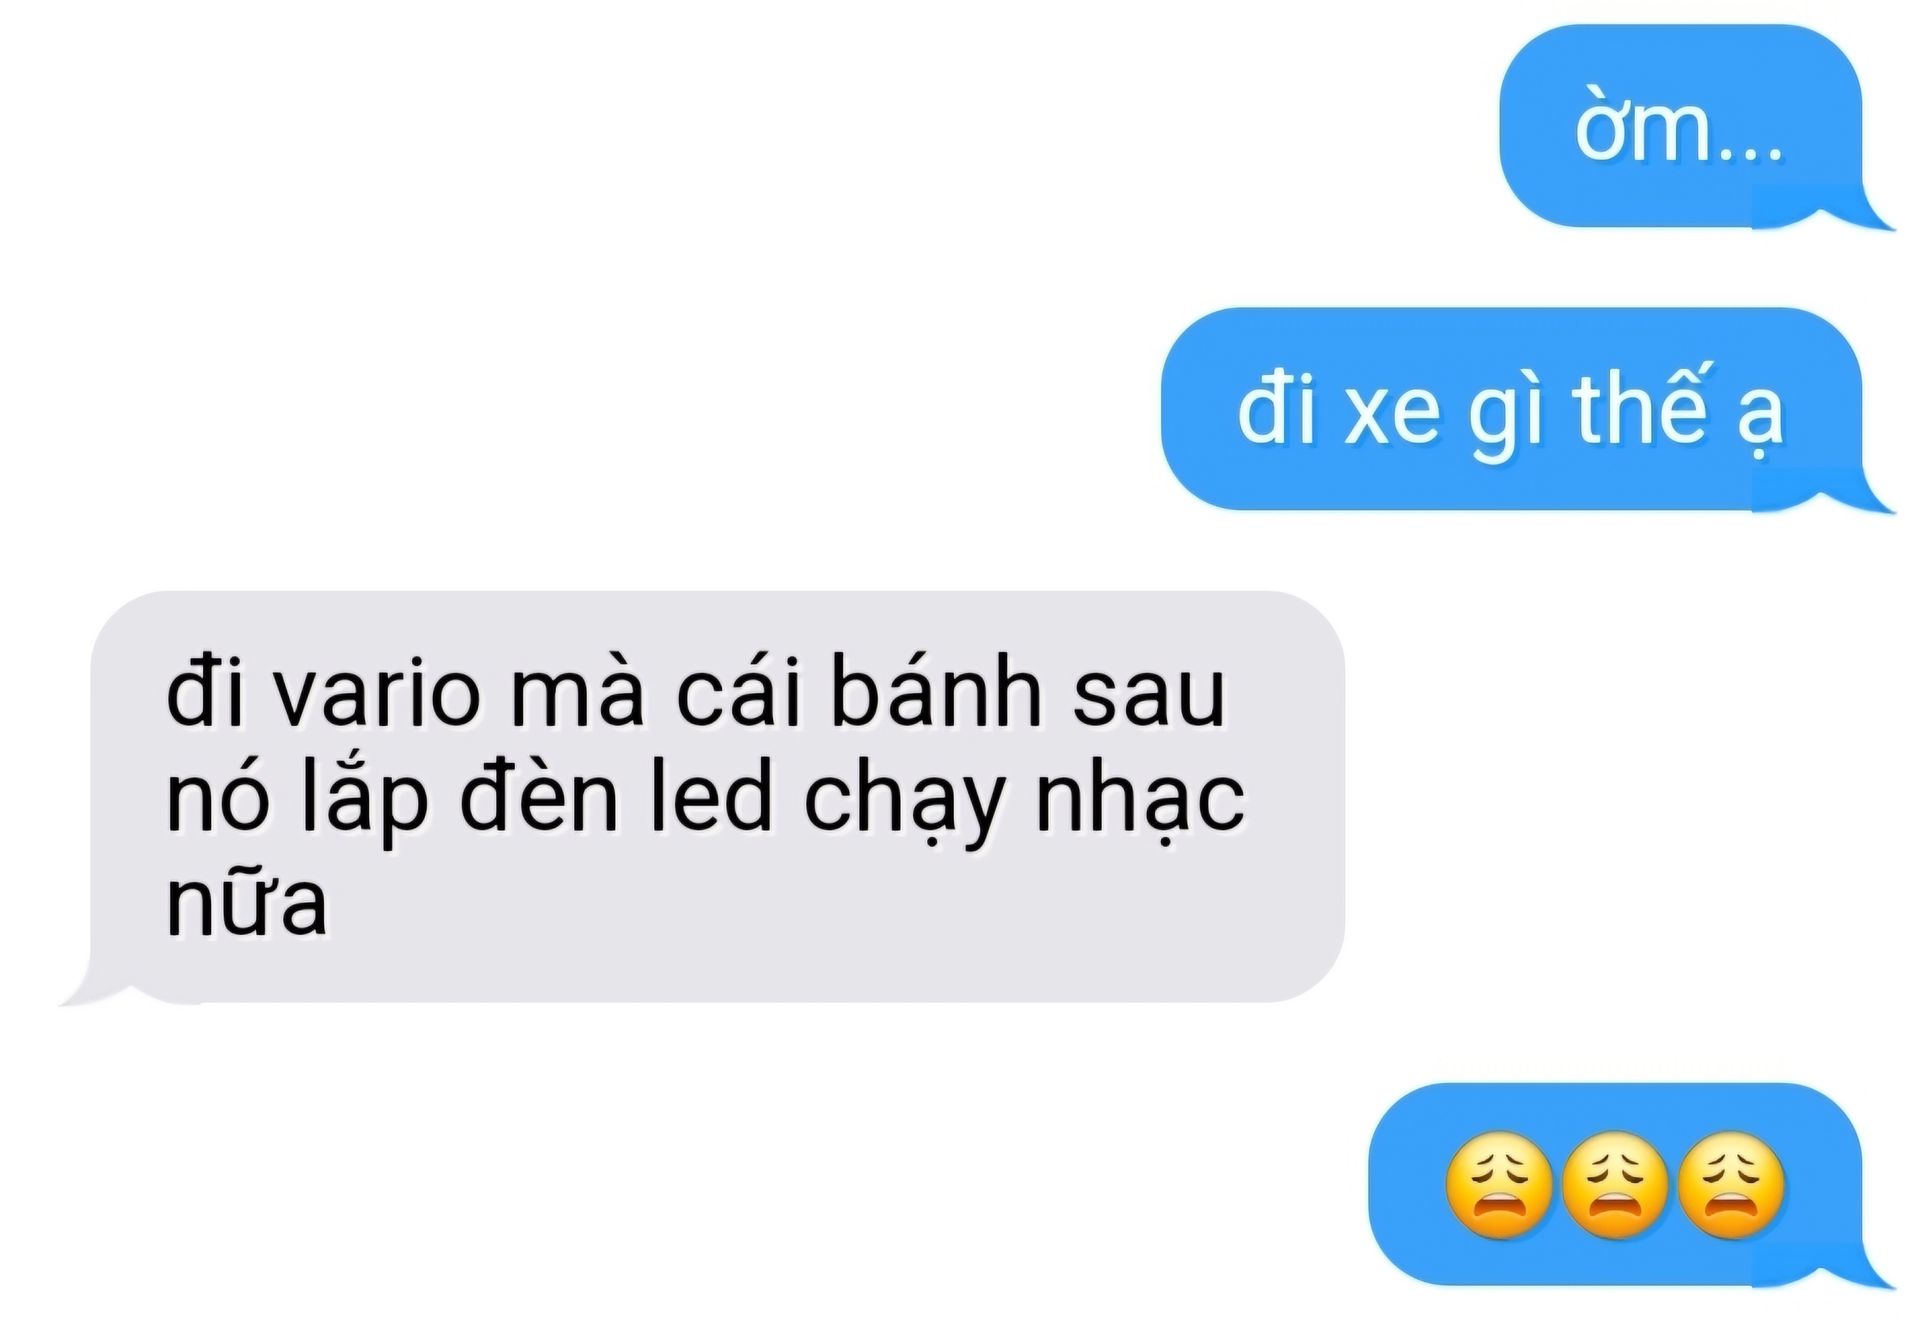
Task: Click the middle weary face emoji
Action: pos(1614,1186)
